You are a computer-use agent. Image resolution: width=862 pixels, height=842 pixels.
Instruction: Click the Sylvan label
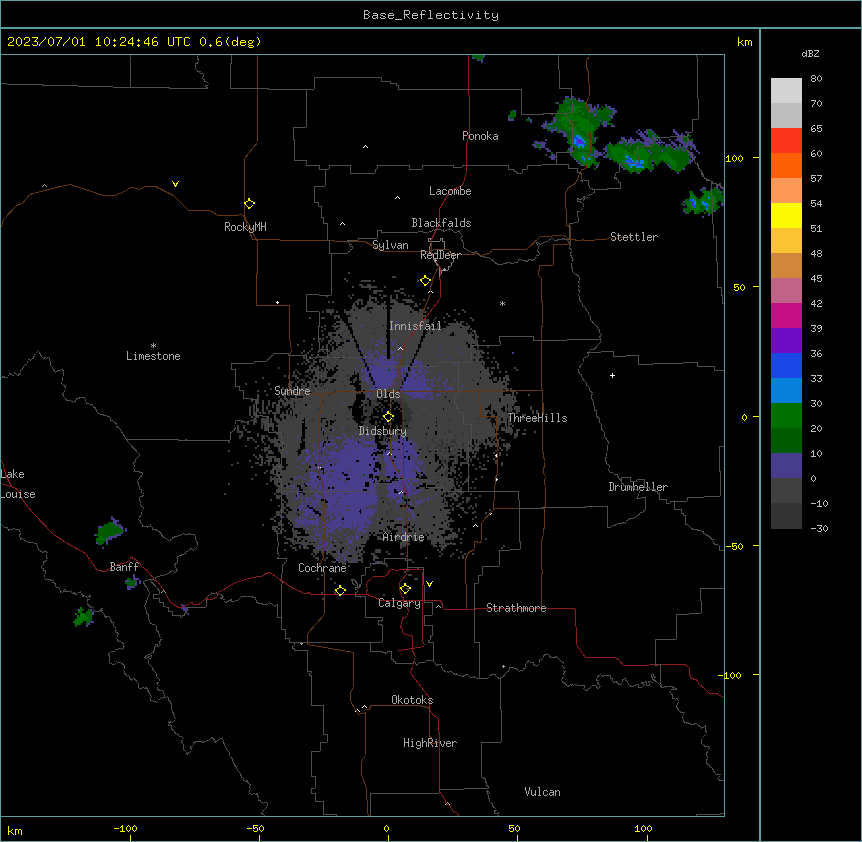390,245
